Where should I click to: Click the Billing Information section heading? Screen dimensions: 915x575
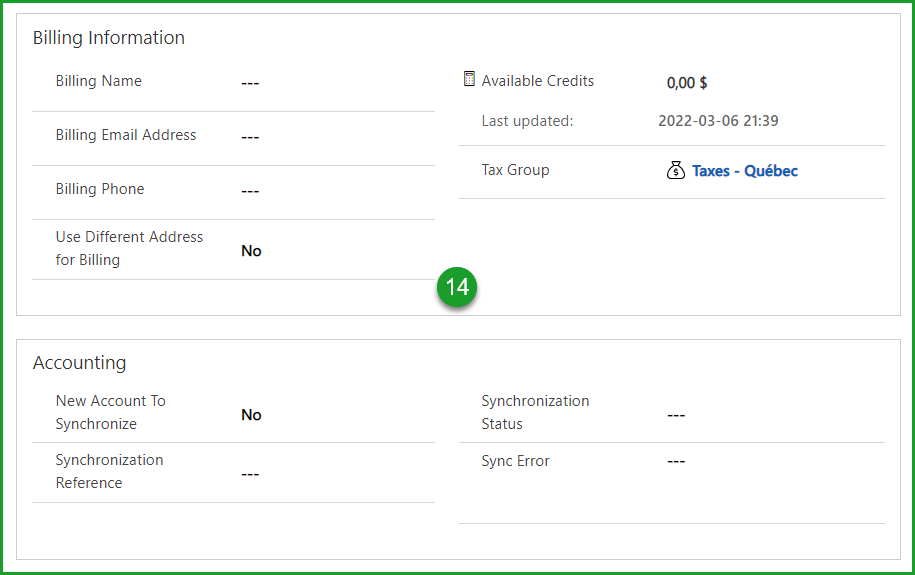pyautogui.click(x=109, y=38)
